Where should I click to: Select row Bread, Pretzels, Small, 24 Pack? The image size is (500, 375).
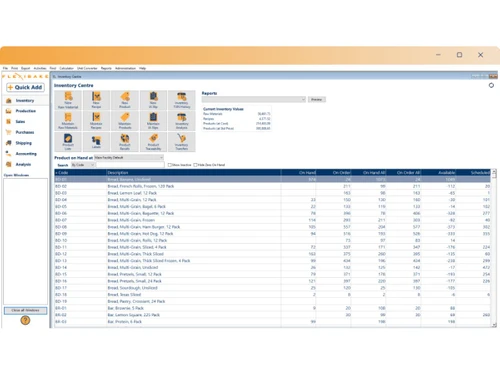pos(272,281)
